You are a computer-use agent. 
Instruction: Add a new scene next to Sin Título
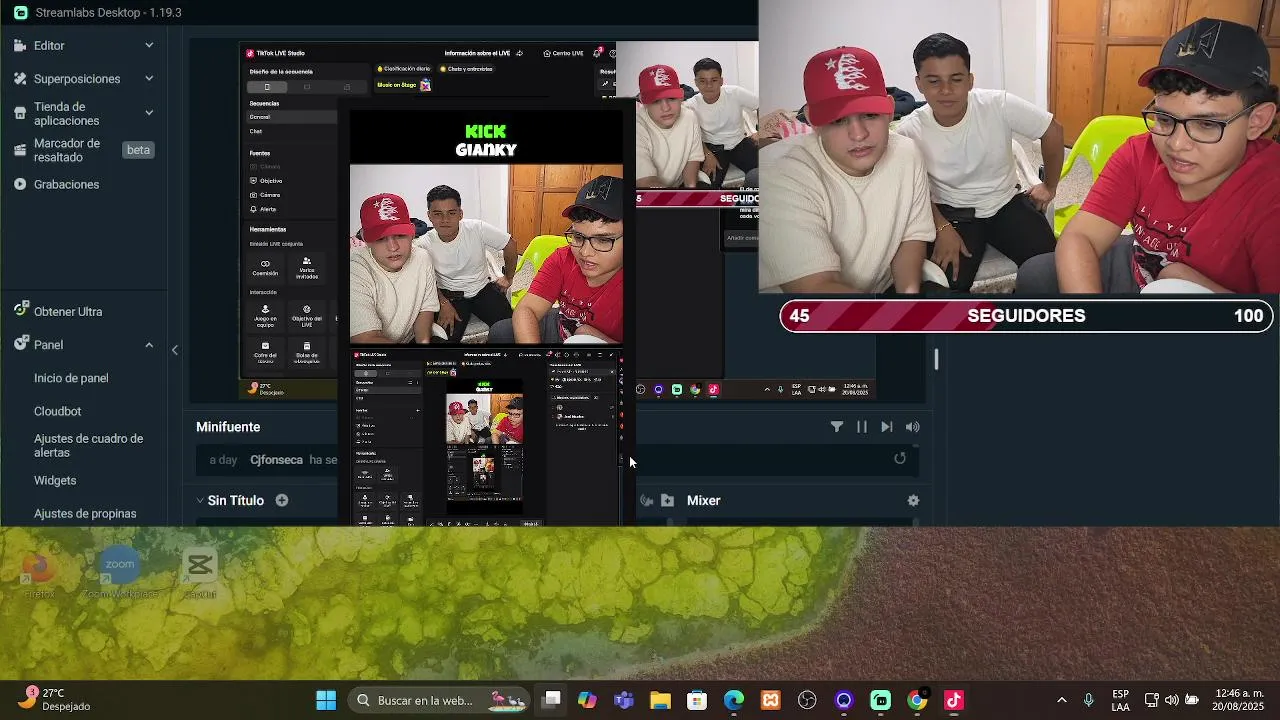(282, 500)
